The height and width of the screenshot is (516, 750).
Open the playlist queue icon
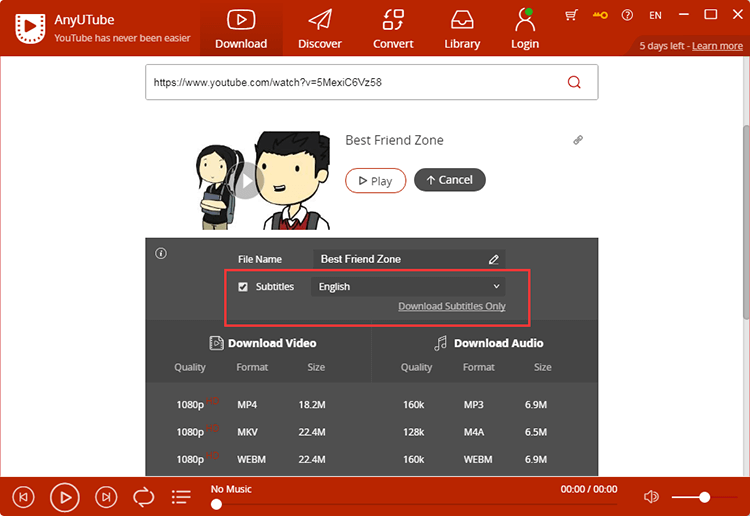pyautogui.click(x=181, y=497)
